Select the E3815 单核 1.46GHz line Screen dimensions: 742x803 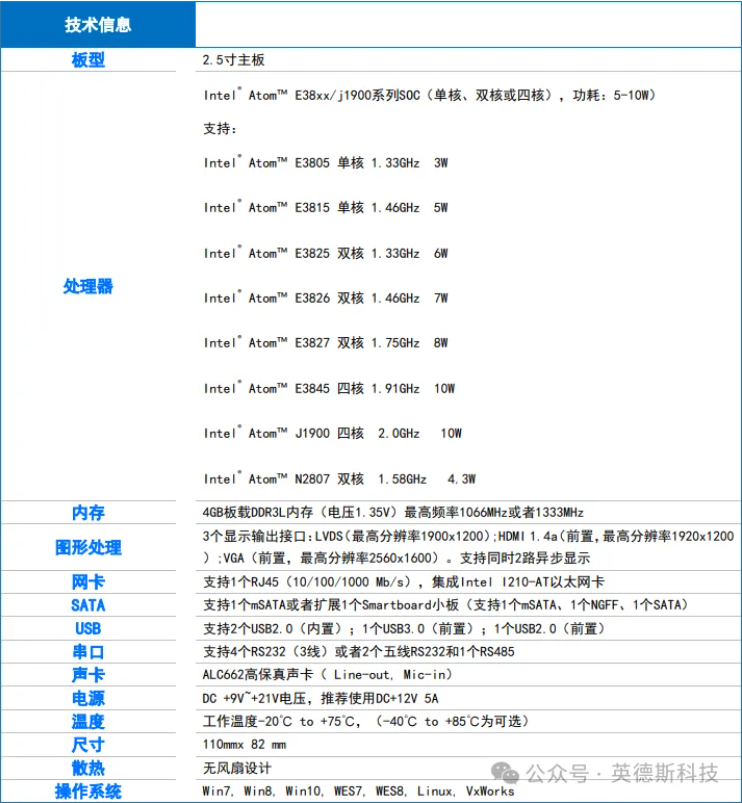point(326,207)
